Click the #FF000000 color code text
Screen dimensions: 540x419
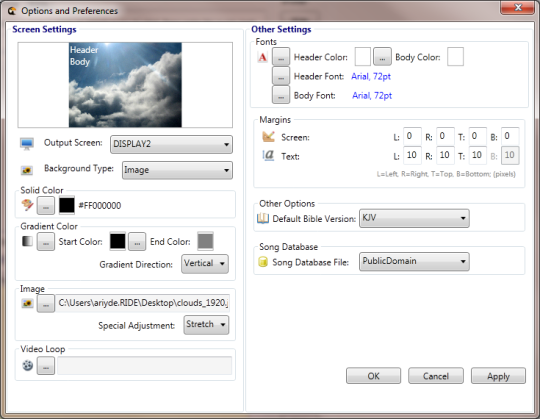(100, 206)
